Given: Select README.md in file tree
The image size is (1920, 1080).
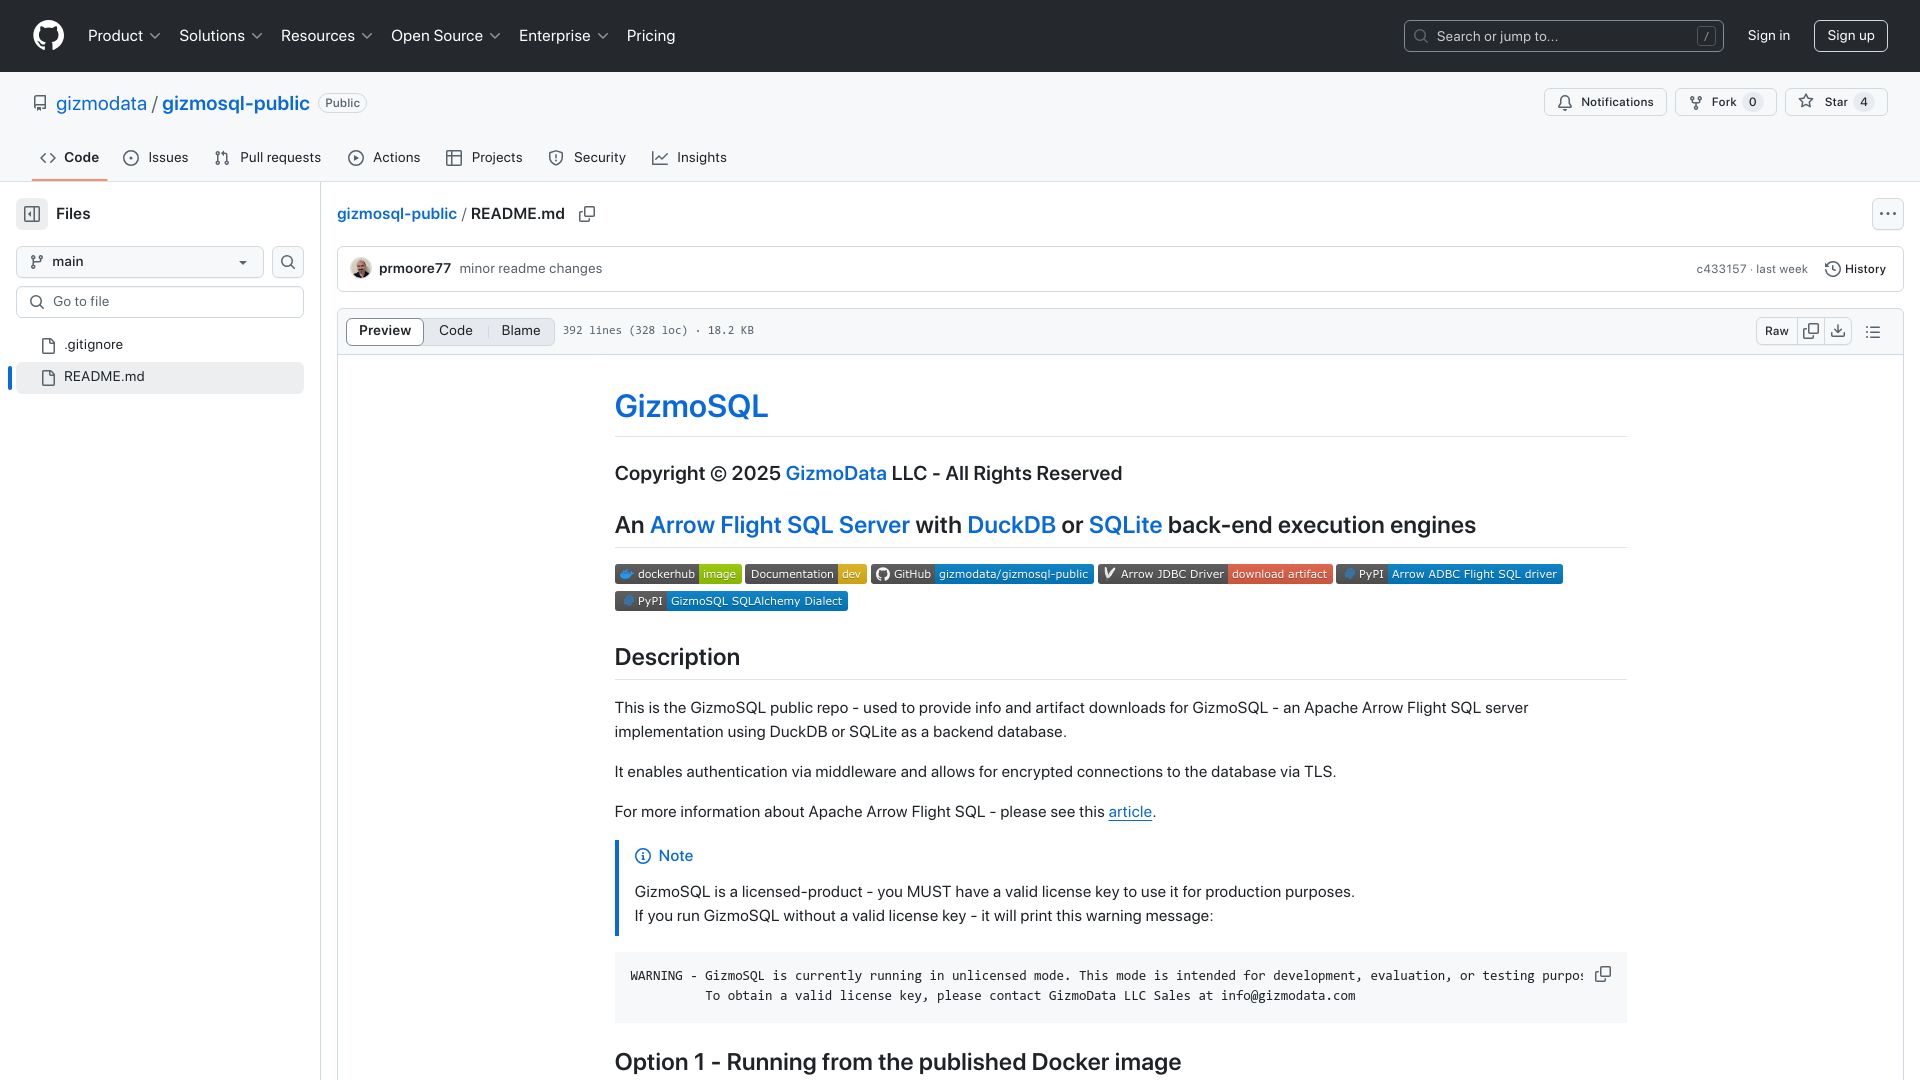Looking at the screenshot, I should (x=160, y=377).
